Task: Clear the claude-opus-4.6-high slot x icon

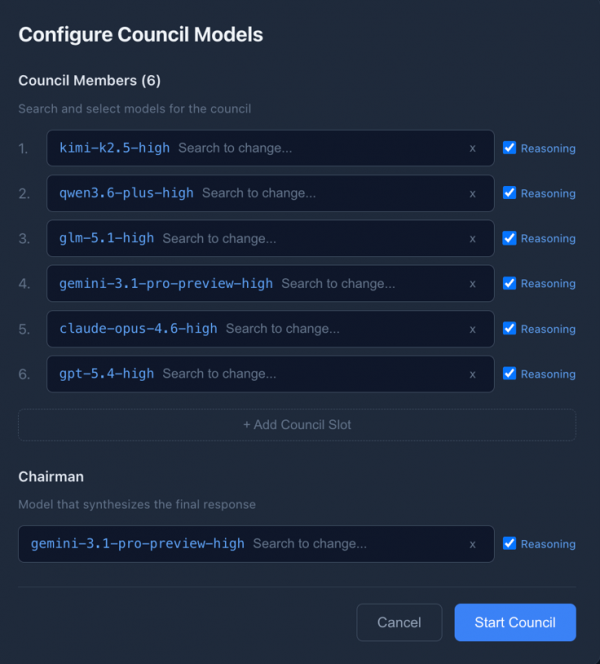Action: [x=472, y=328]
